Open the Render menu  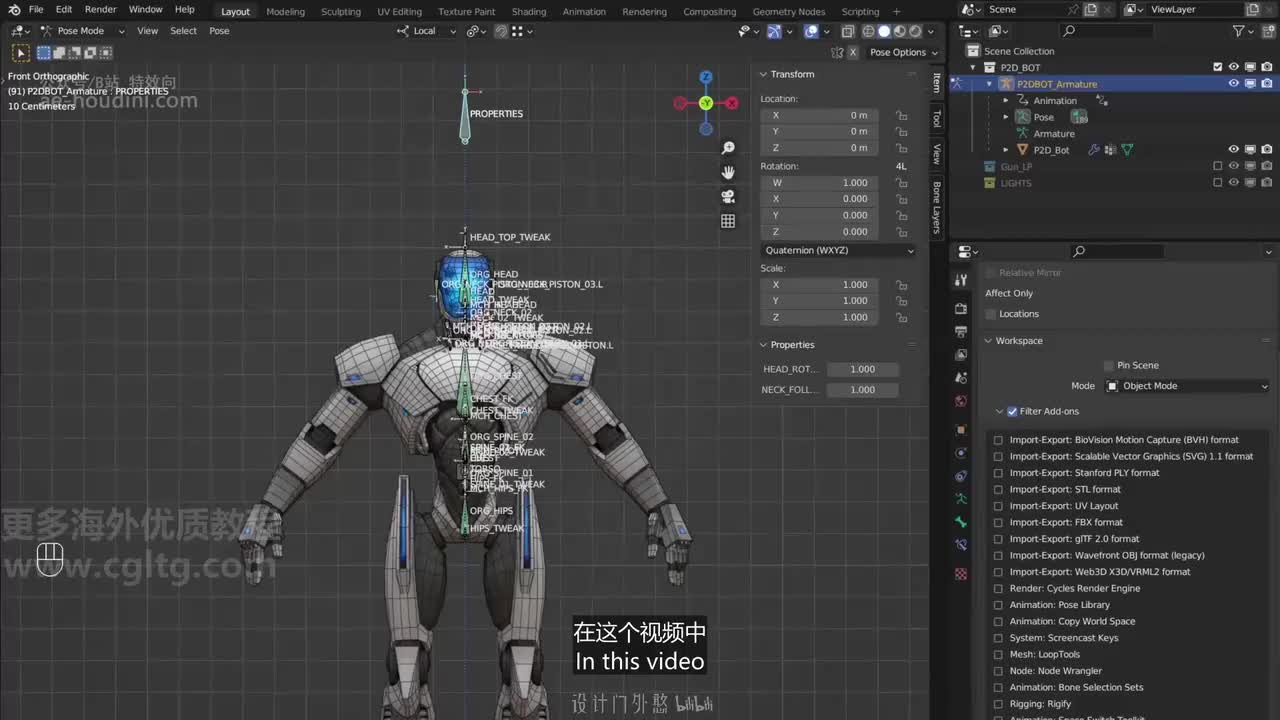click(100, 10)
